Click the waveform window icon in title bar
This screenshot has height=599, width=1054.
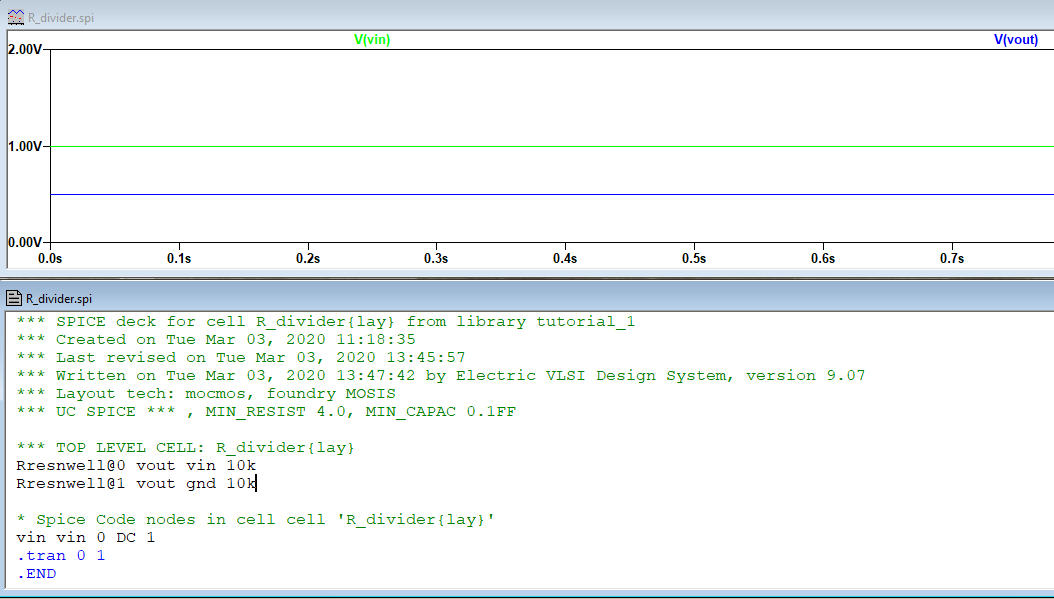click(x=14, y=17)
